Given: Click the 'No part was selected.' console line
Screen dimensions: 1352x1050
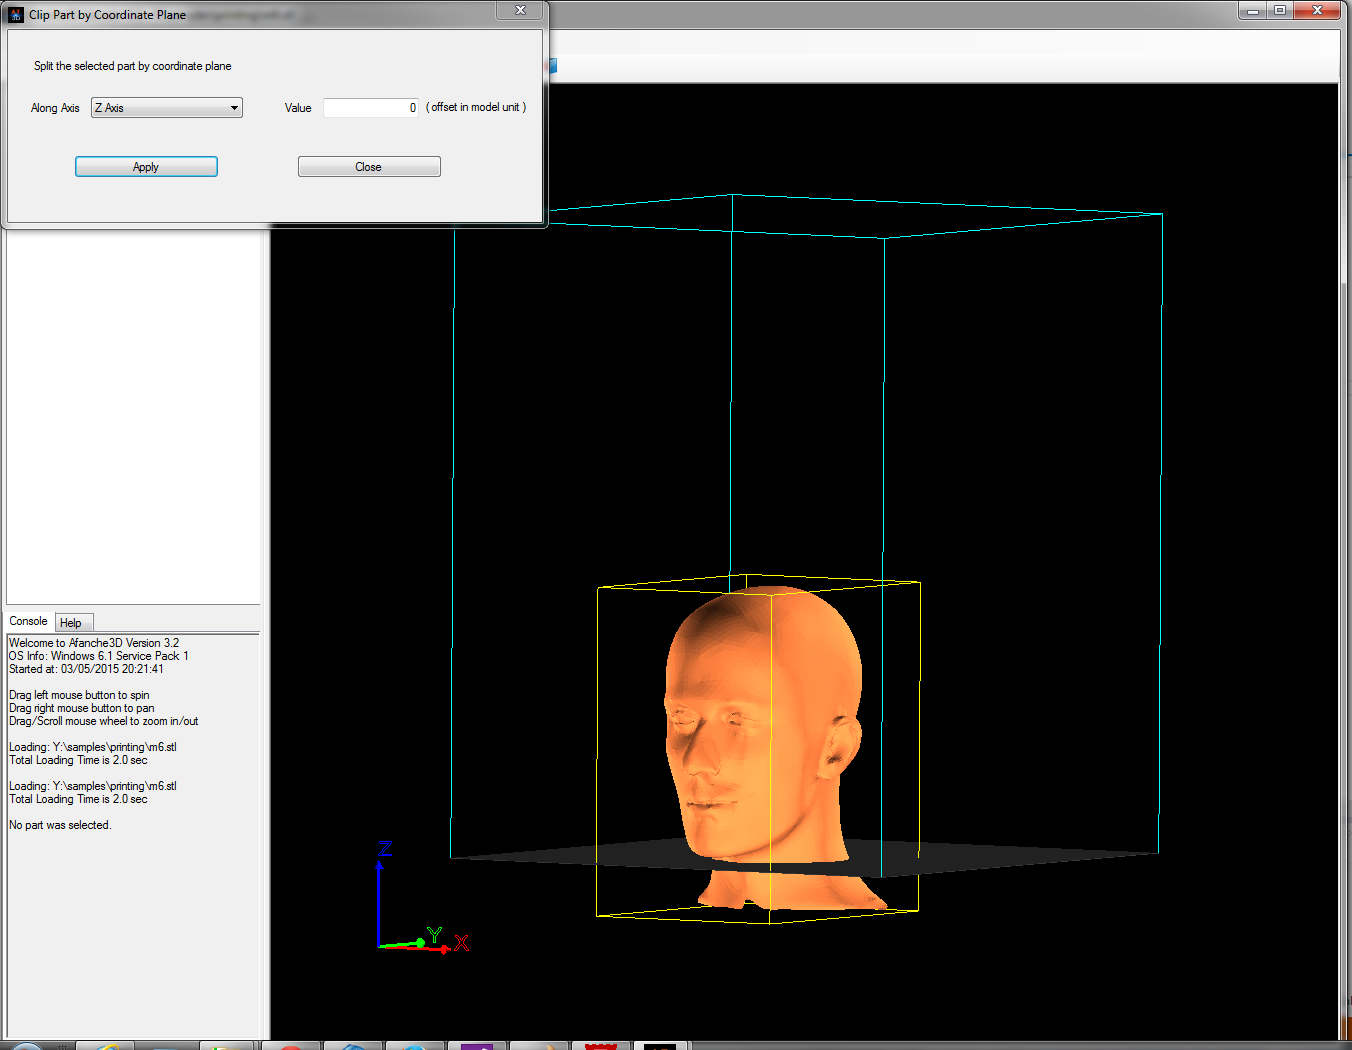Looking at the screenshot, I should tap(60, 825).
